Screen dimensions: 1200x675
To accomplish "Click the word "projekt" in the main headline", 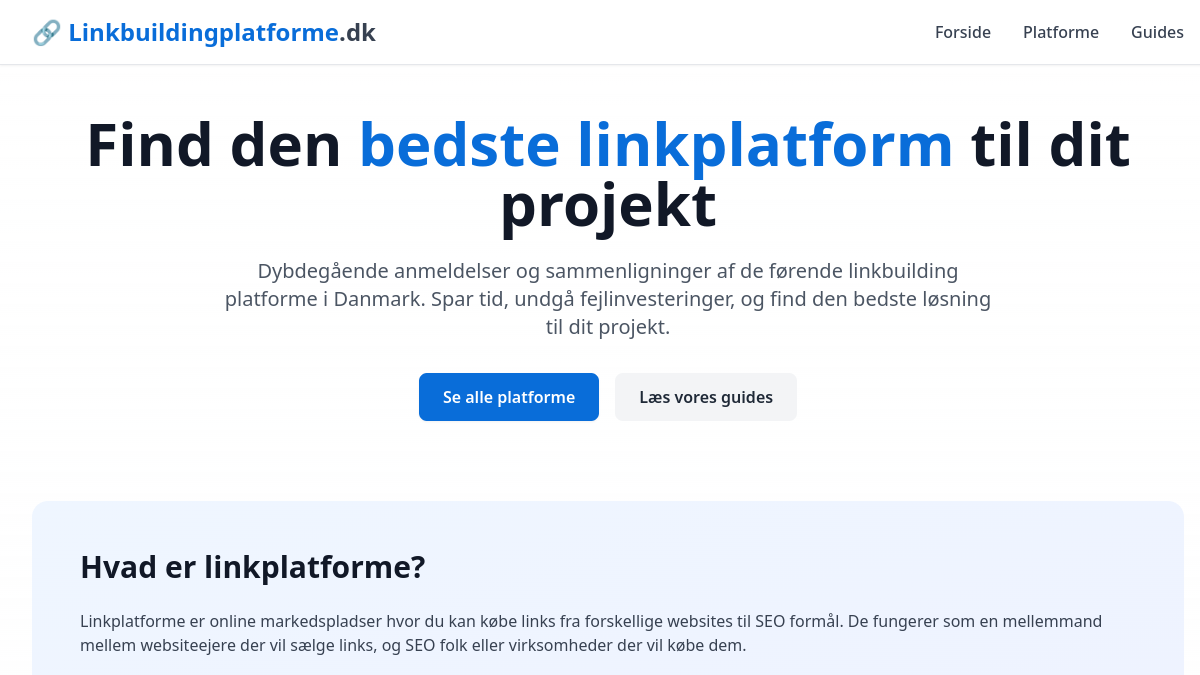I will click(607, 205).
